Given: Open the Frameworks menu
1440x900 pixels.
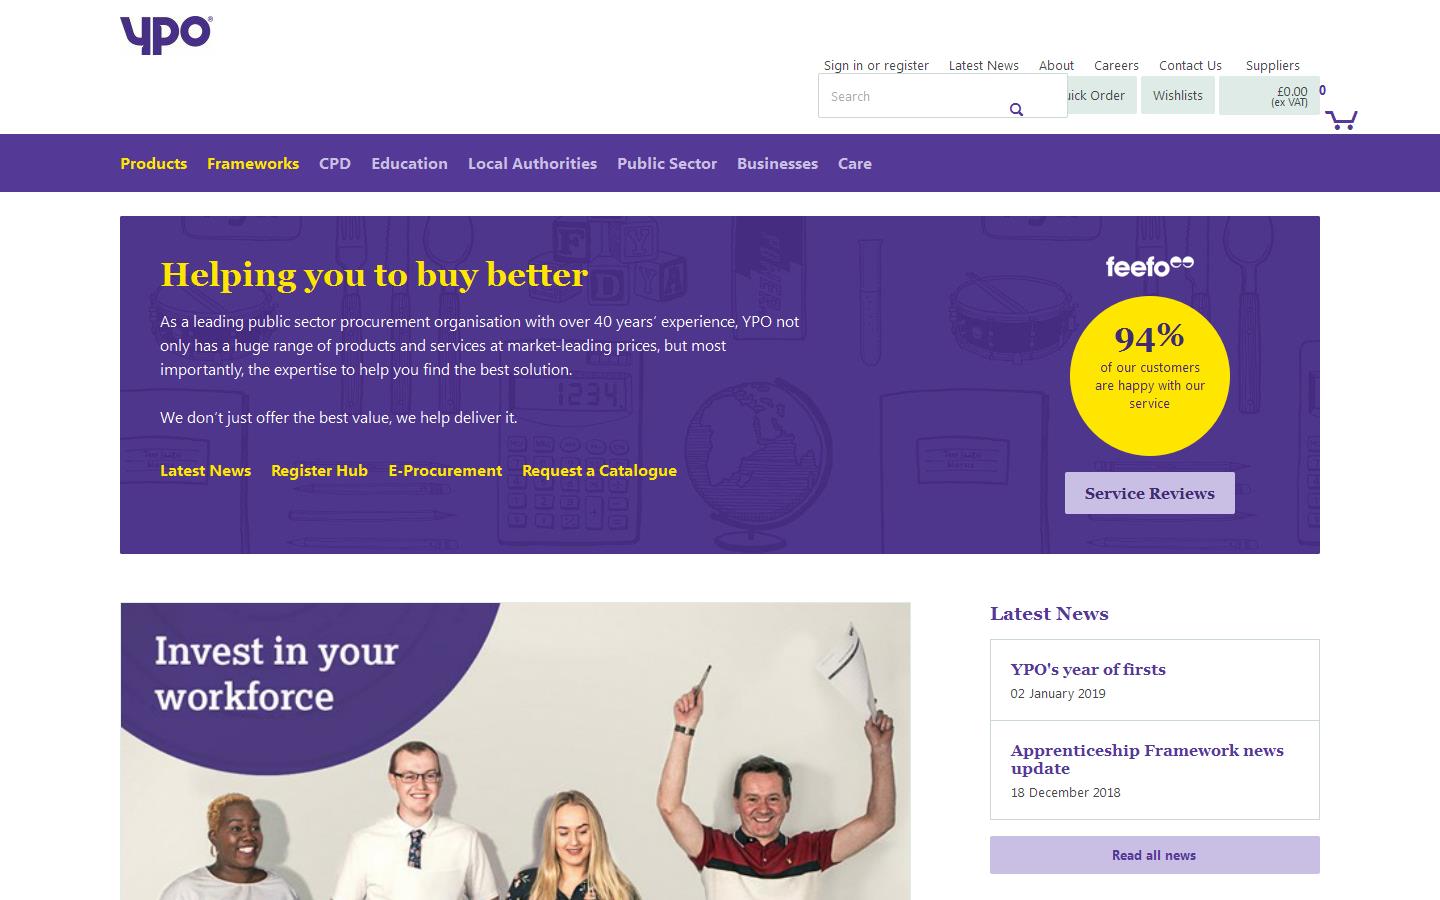Looking at the screenshot, I should click(253, 163).
